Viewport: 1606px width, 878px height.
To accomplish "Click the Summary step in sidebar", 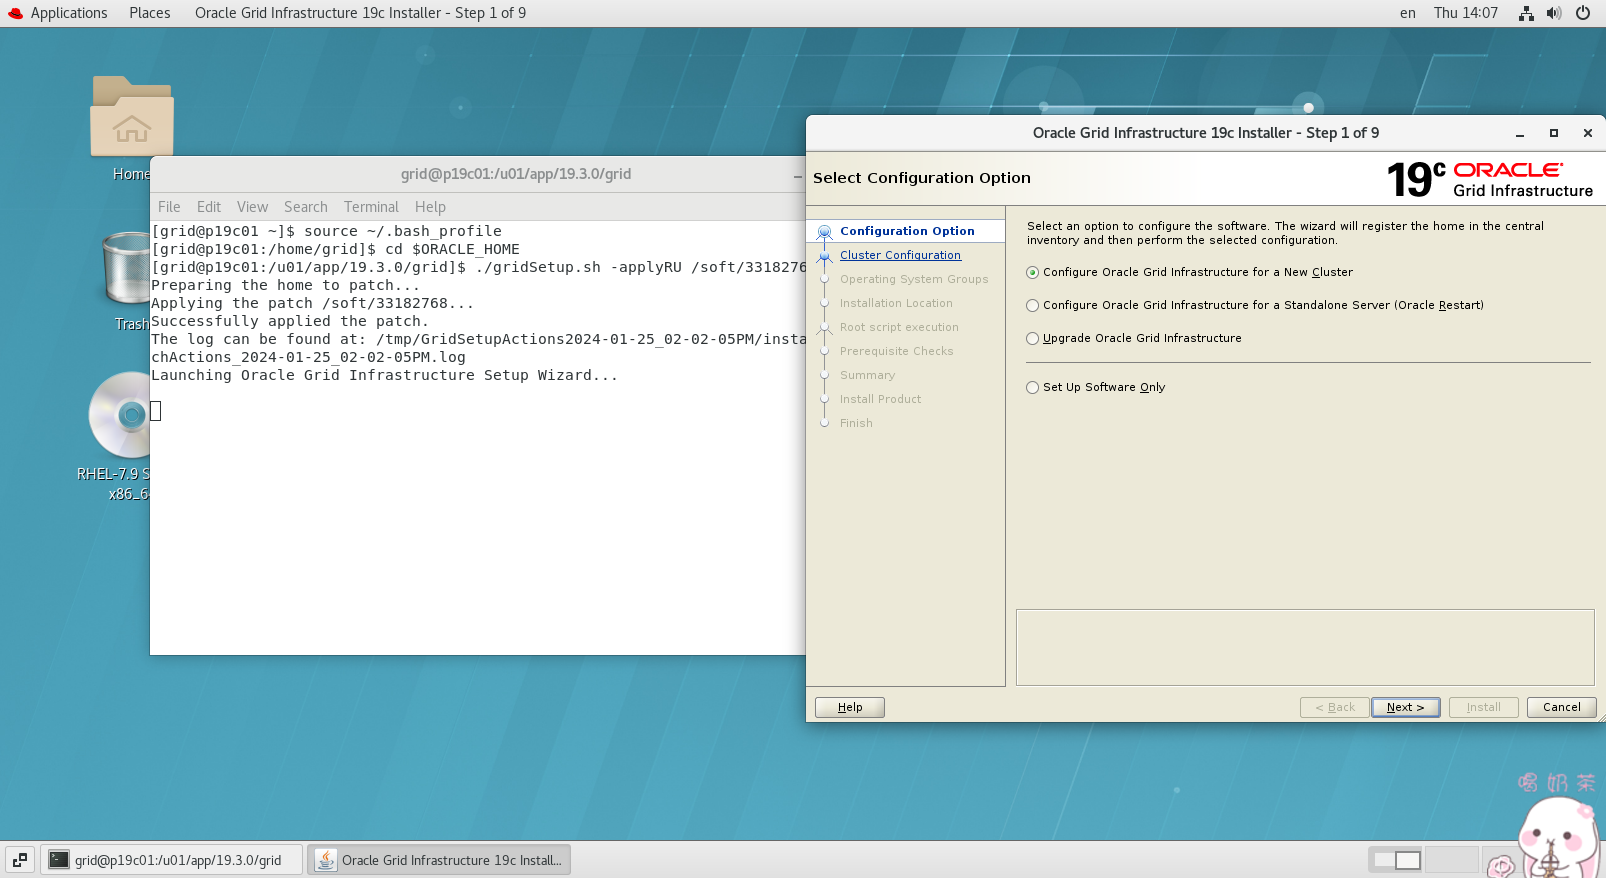I will (867, 375).
